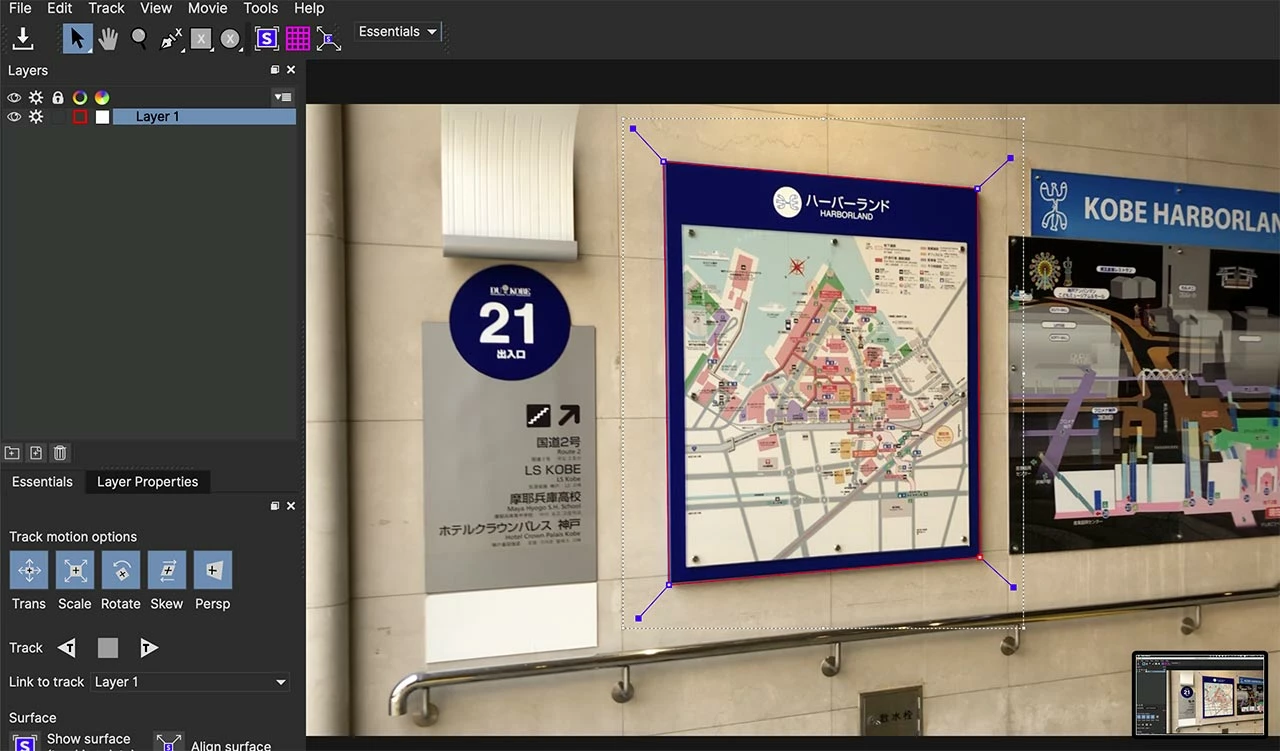Switch to the Layer Properties tab
Screen dimensions: 1280x751
point(147,482)
